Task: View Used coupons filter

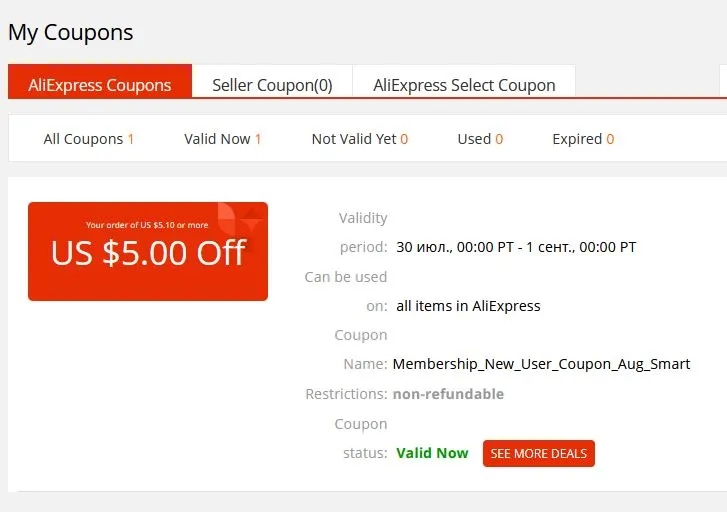Action: [x=480, y=139]
